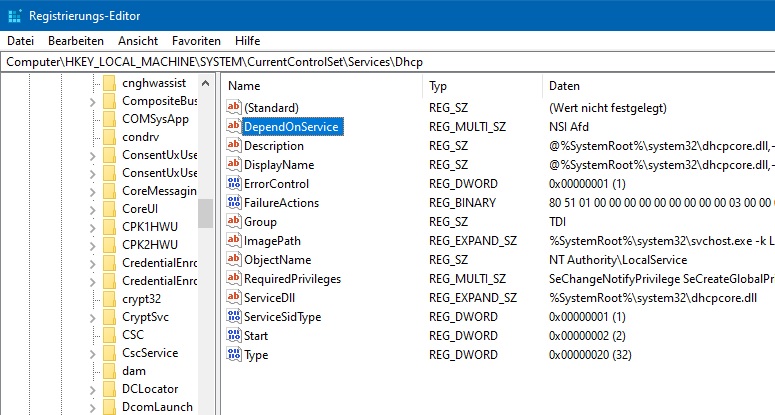
Task: Open the Datei menu
Action: [x=20, y=41]
